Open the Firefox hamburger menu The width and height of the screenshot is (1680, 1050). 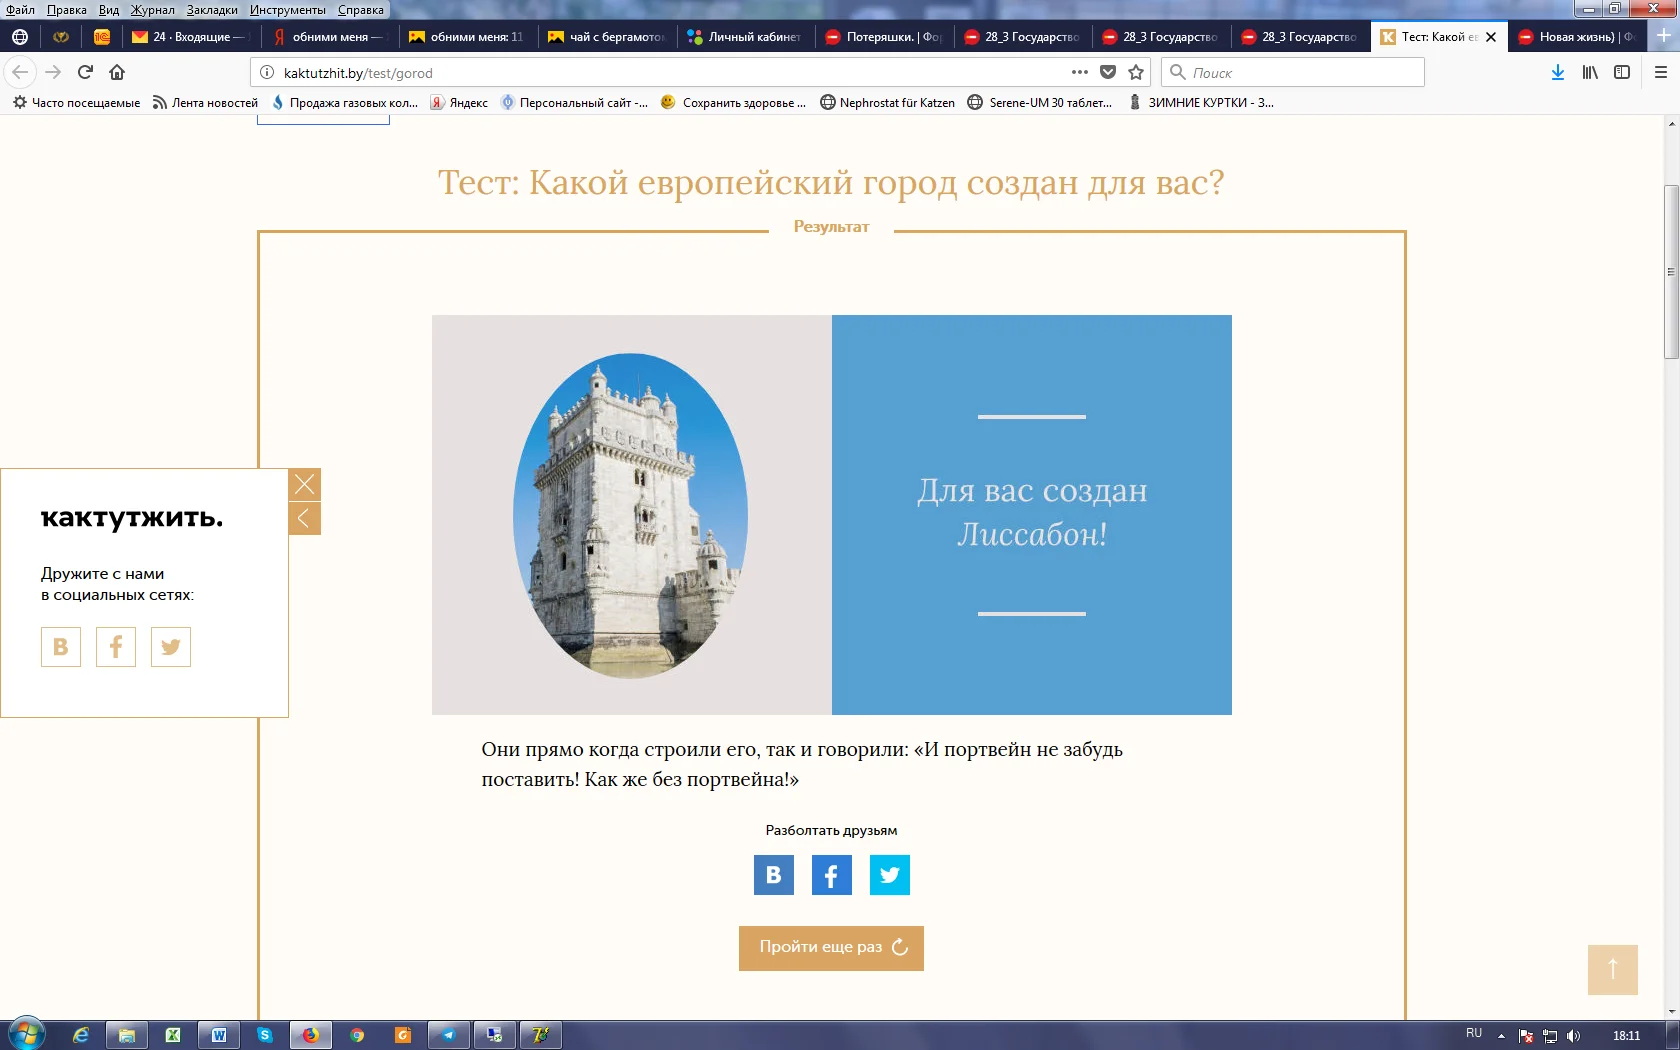tap(1661, 72)
